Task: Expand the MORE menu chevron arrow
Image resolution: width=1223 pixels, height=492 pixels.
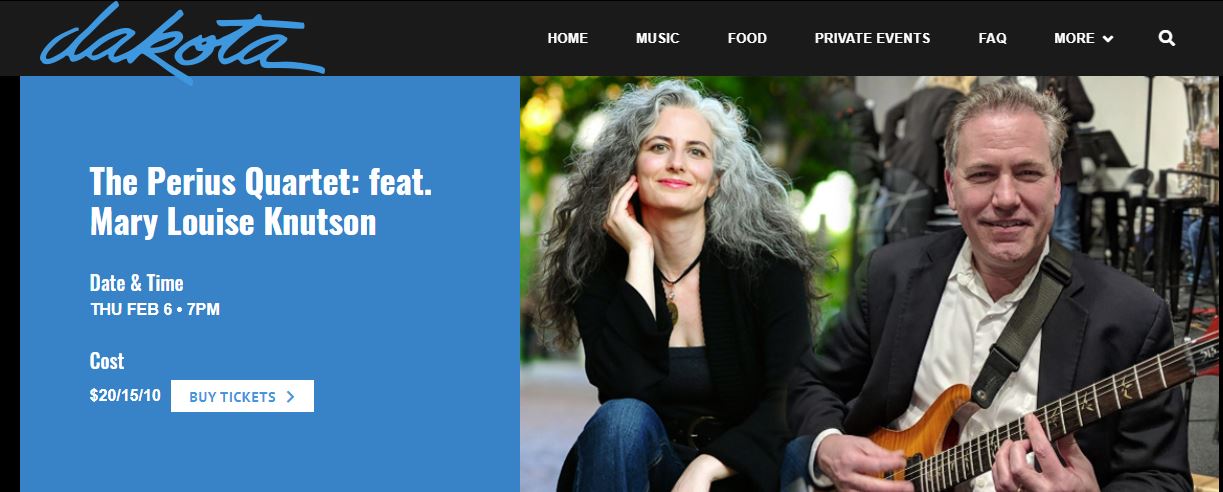Action: pos(1108,39)
